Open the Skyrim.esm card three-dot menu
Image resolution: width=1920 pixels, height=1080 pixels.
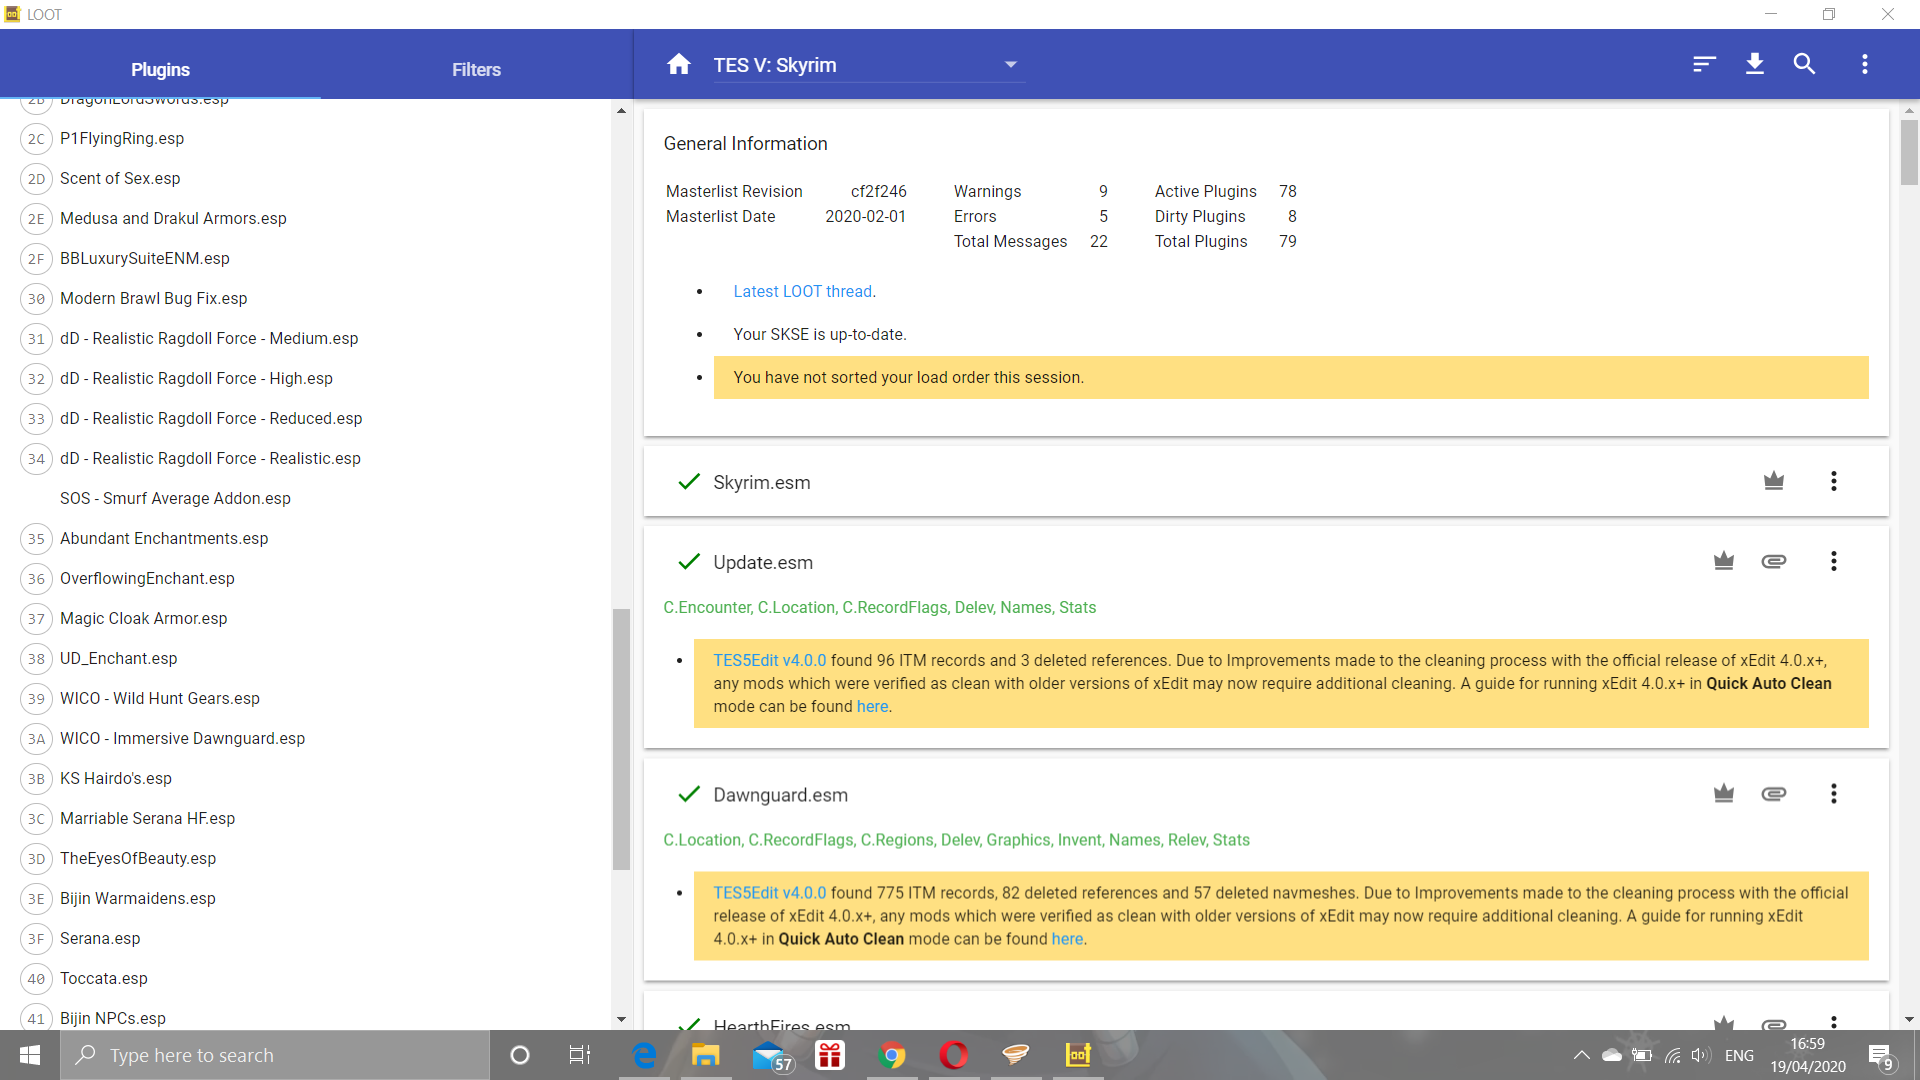coord(1834,481)
